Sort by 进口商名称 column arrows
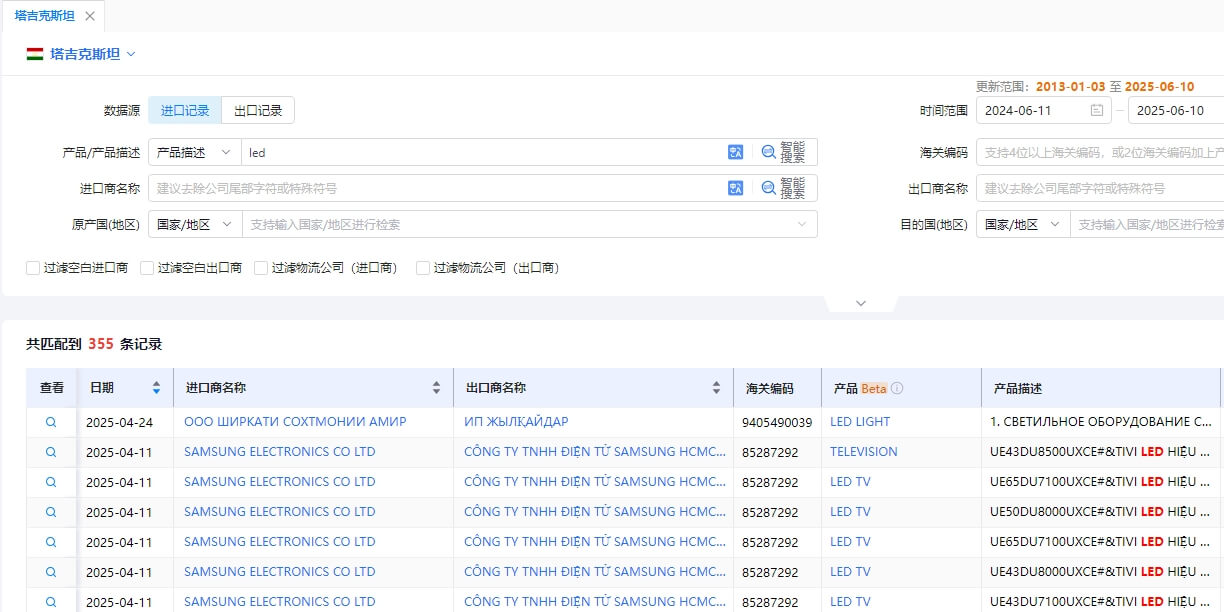The width and height of the screenshot is (1224, 612). pyautogui.click(x=436, y=388)
